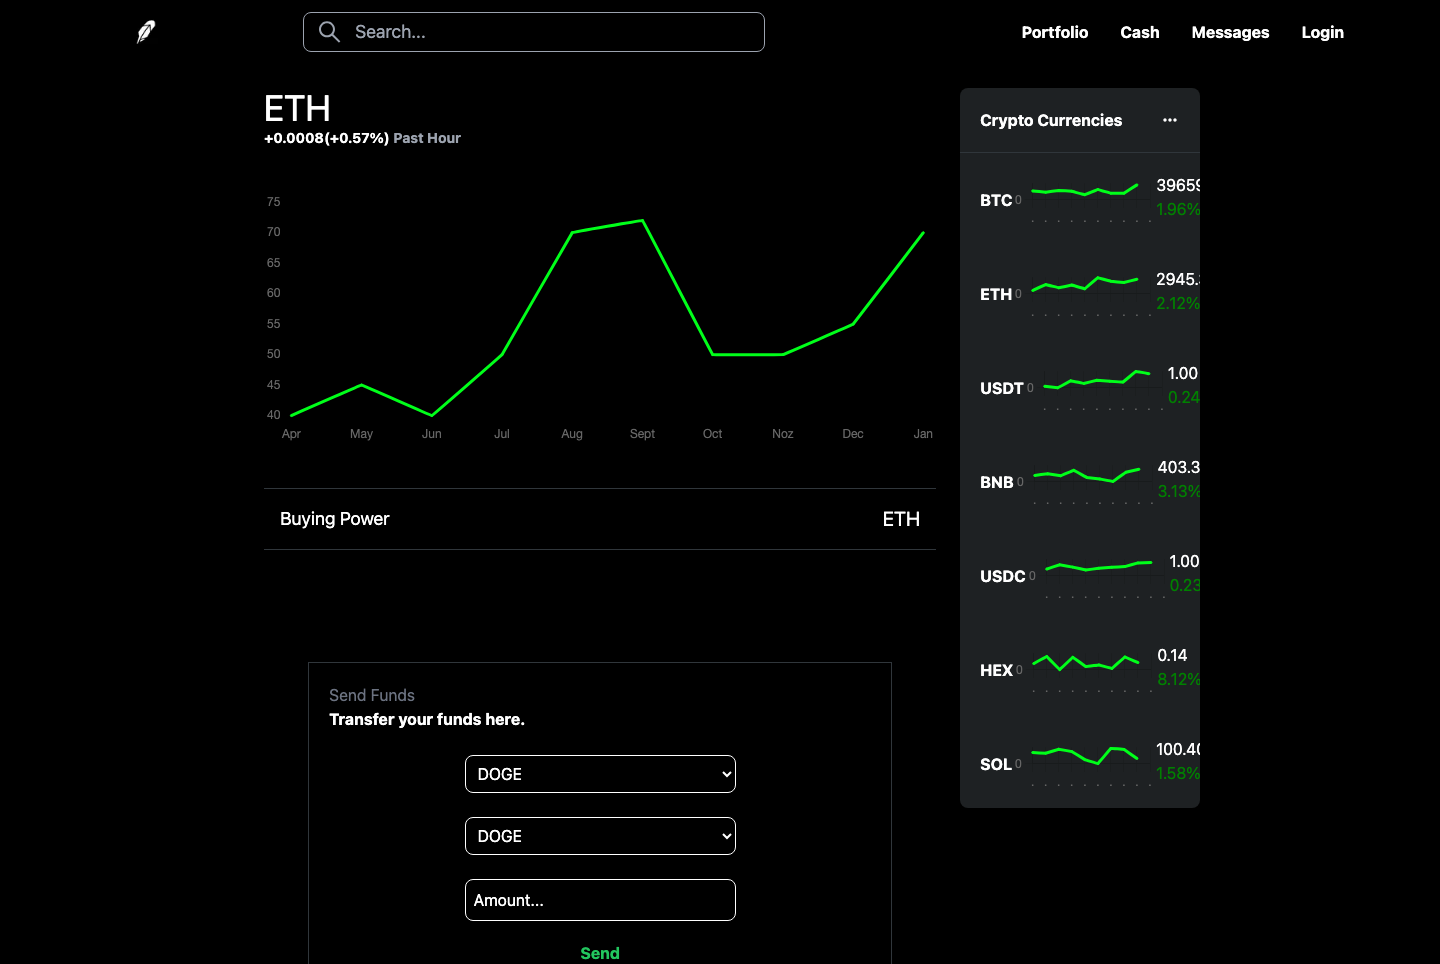Click the search magnifying glass icon
Image resolution: width=1440 pixels, height=964 pixels.
coord(329,31)
